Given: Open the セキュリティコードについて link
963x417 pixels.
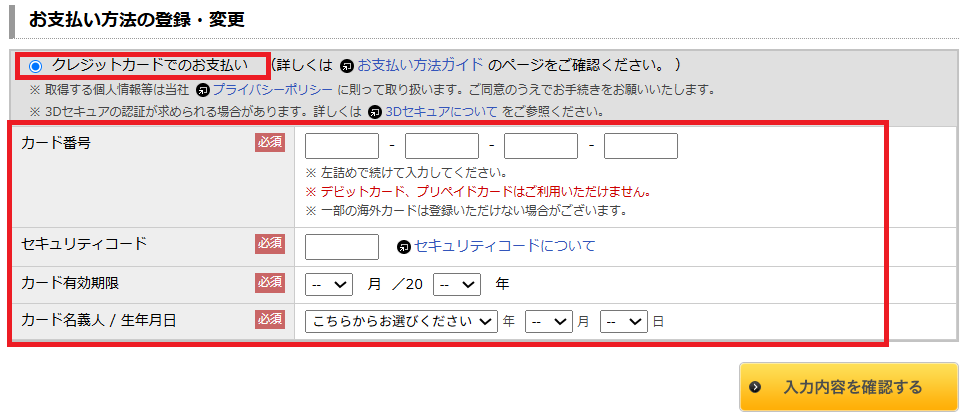Looking at the screenshot, I should (504, 246).
